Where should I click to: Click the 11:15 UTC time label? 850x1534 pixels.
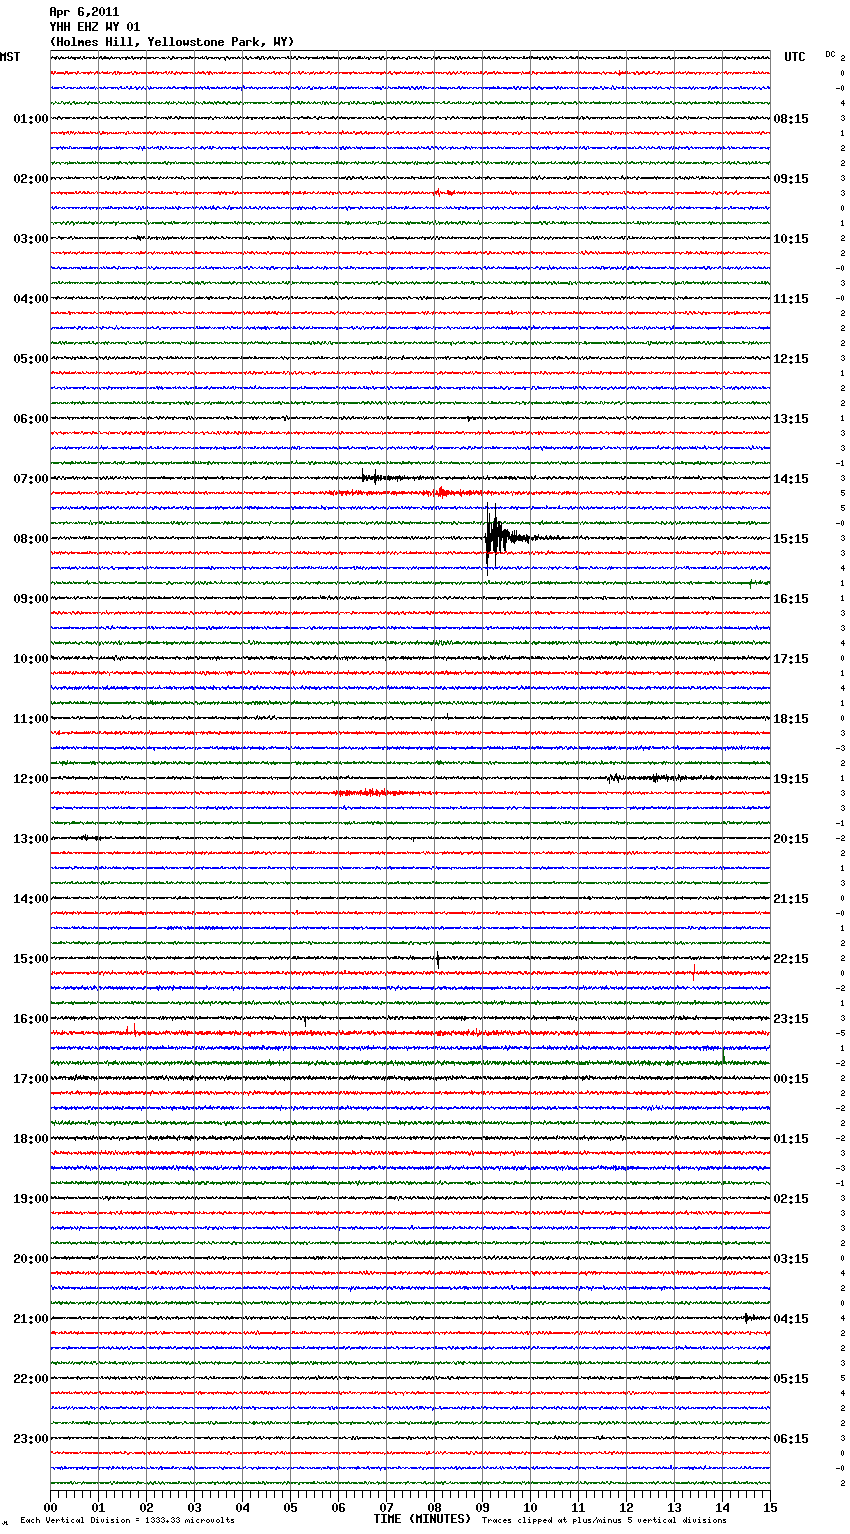pos(791,299)
